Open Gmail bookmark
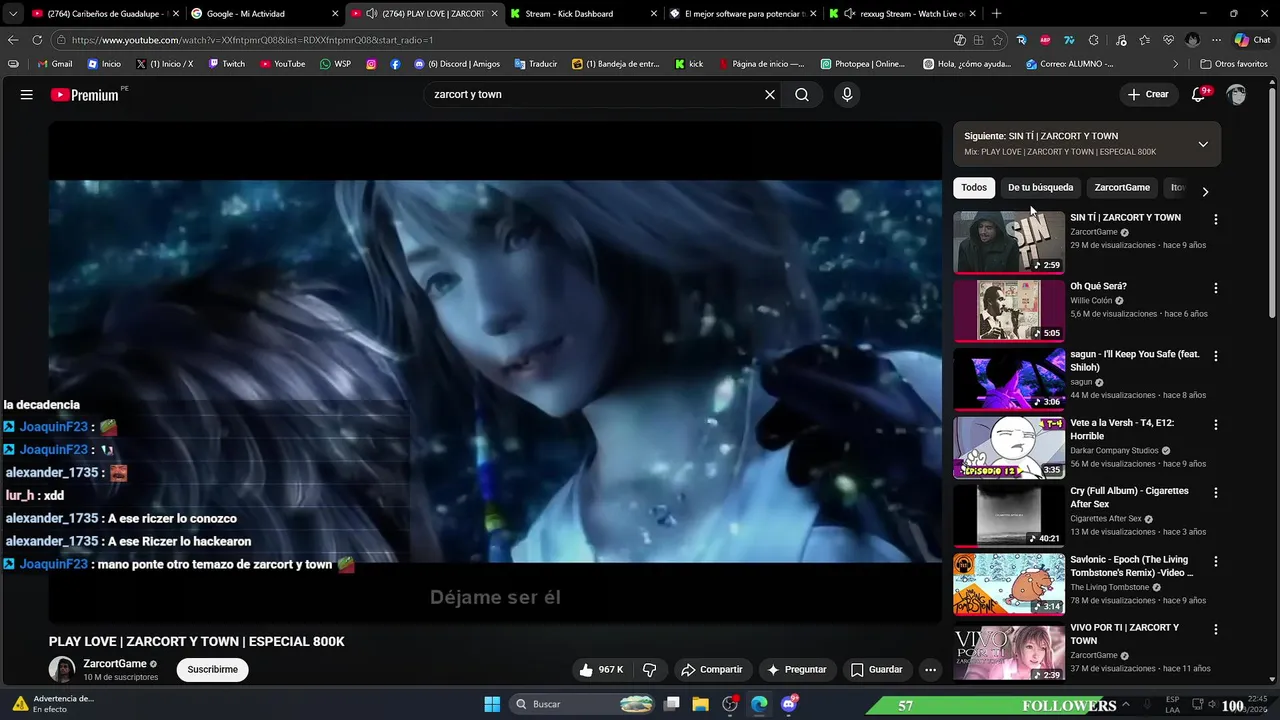This screenshot has height=720, width=1280. tap(55, 64)
